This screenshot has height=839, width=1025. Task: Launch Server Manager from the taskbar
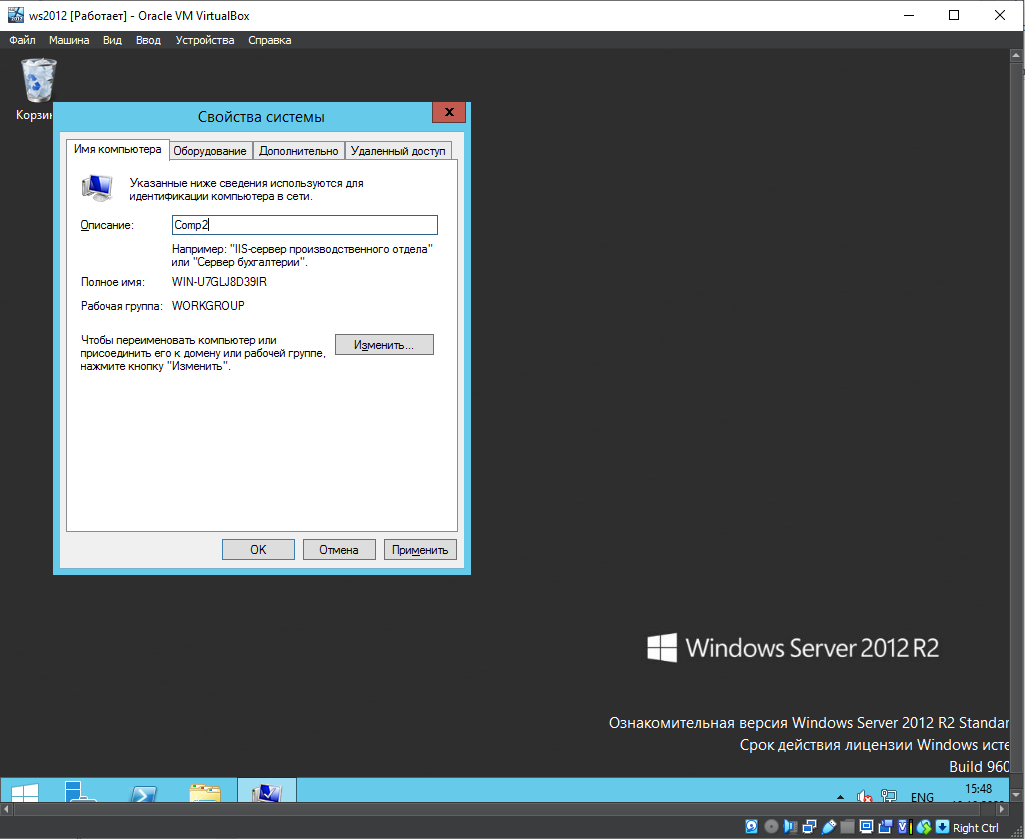coord(81,793)
